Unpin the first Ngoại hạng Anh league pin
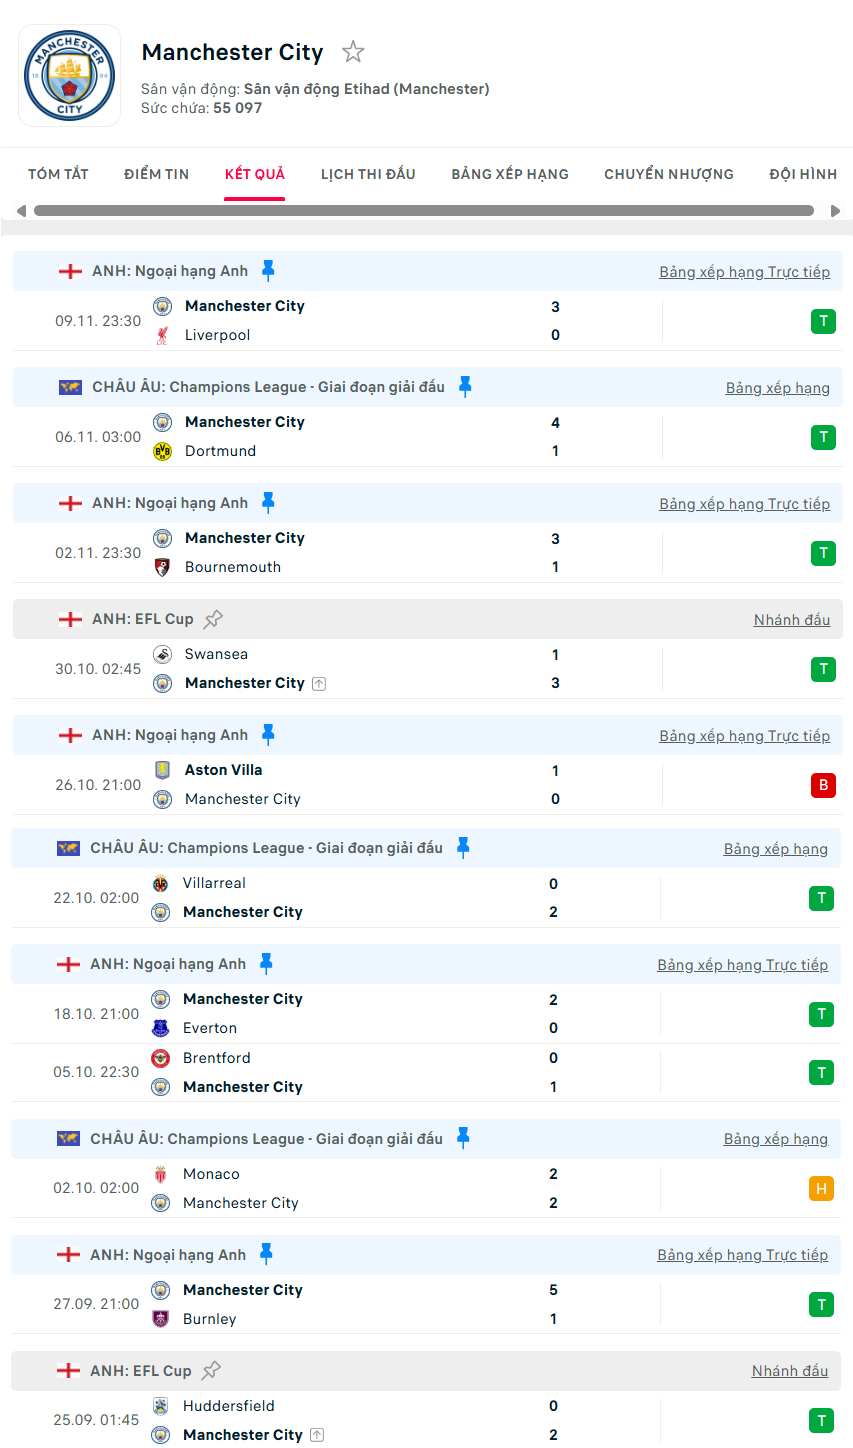 [268, 270]
